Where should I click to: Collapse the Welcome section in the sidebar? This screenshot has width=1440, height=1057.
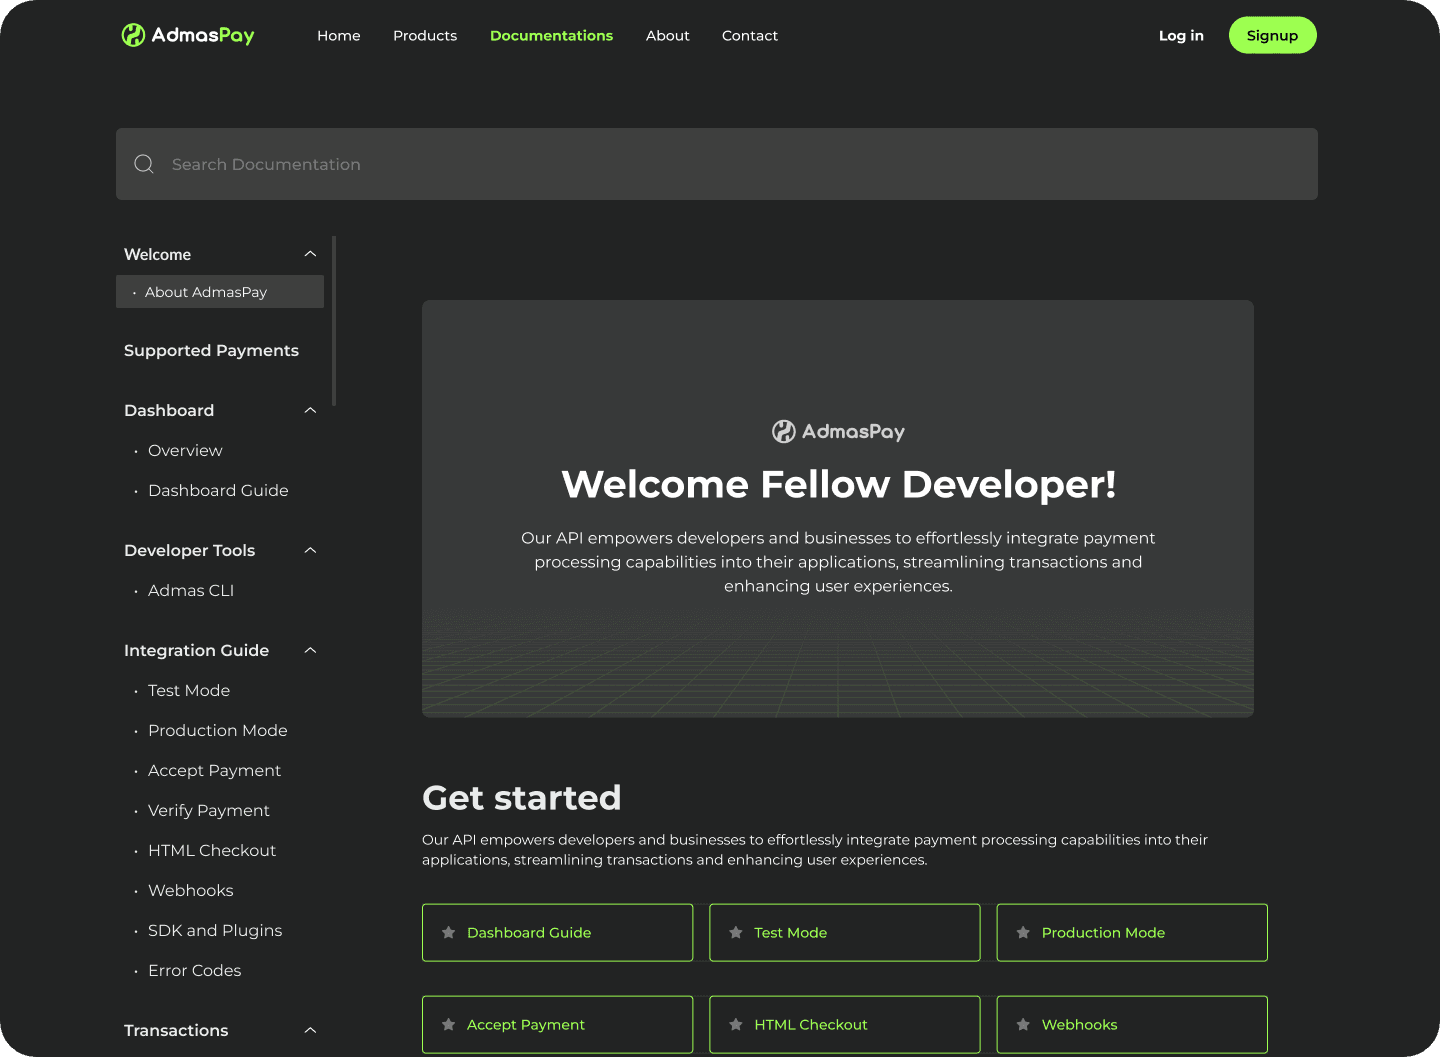310,254
